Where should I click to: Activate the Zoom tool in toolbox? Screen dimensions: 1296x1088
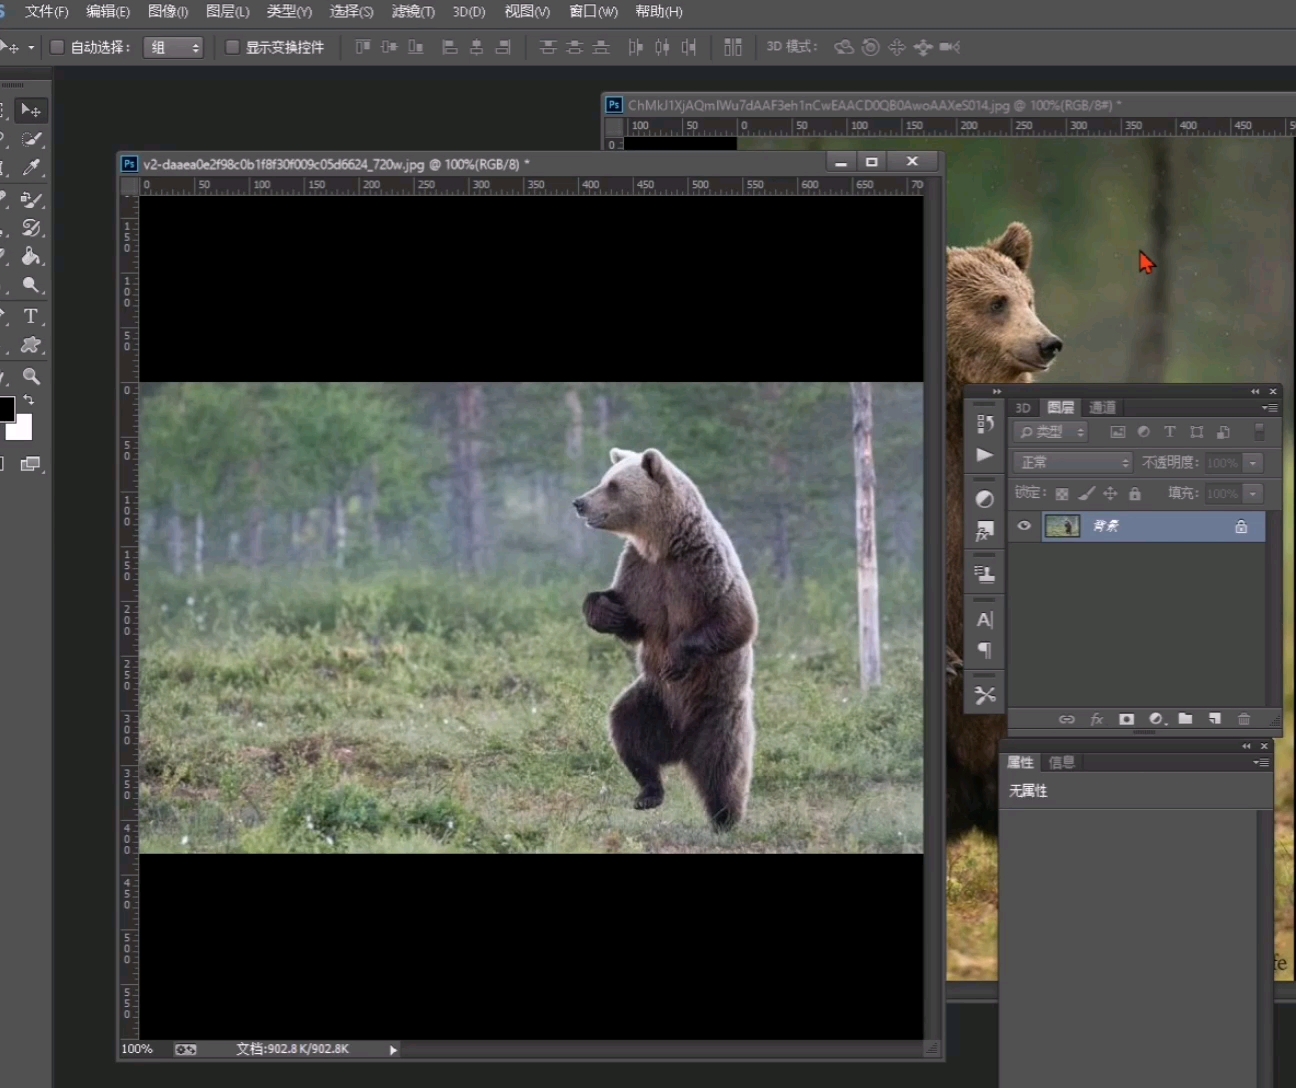[x=31, y=377]
